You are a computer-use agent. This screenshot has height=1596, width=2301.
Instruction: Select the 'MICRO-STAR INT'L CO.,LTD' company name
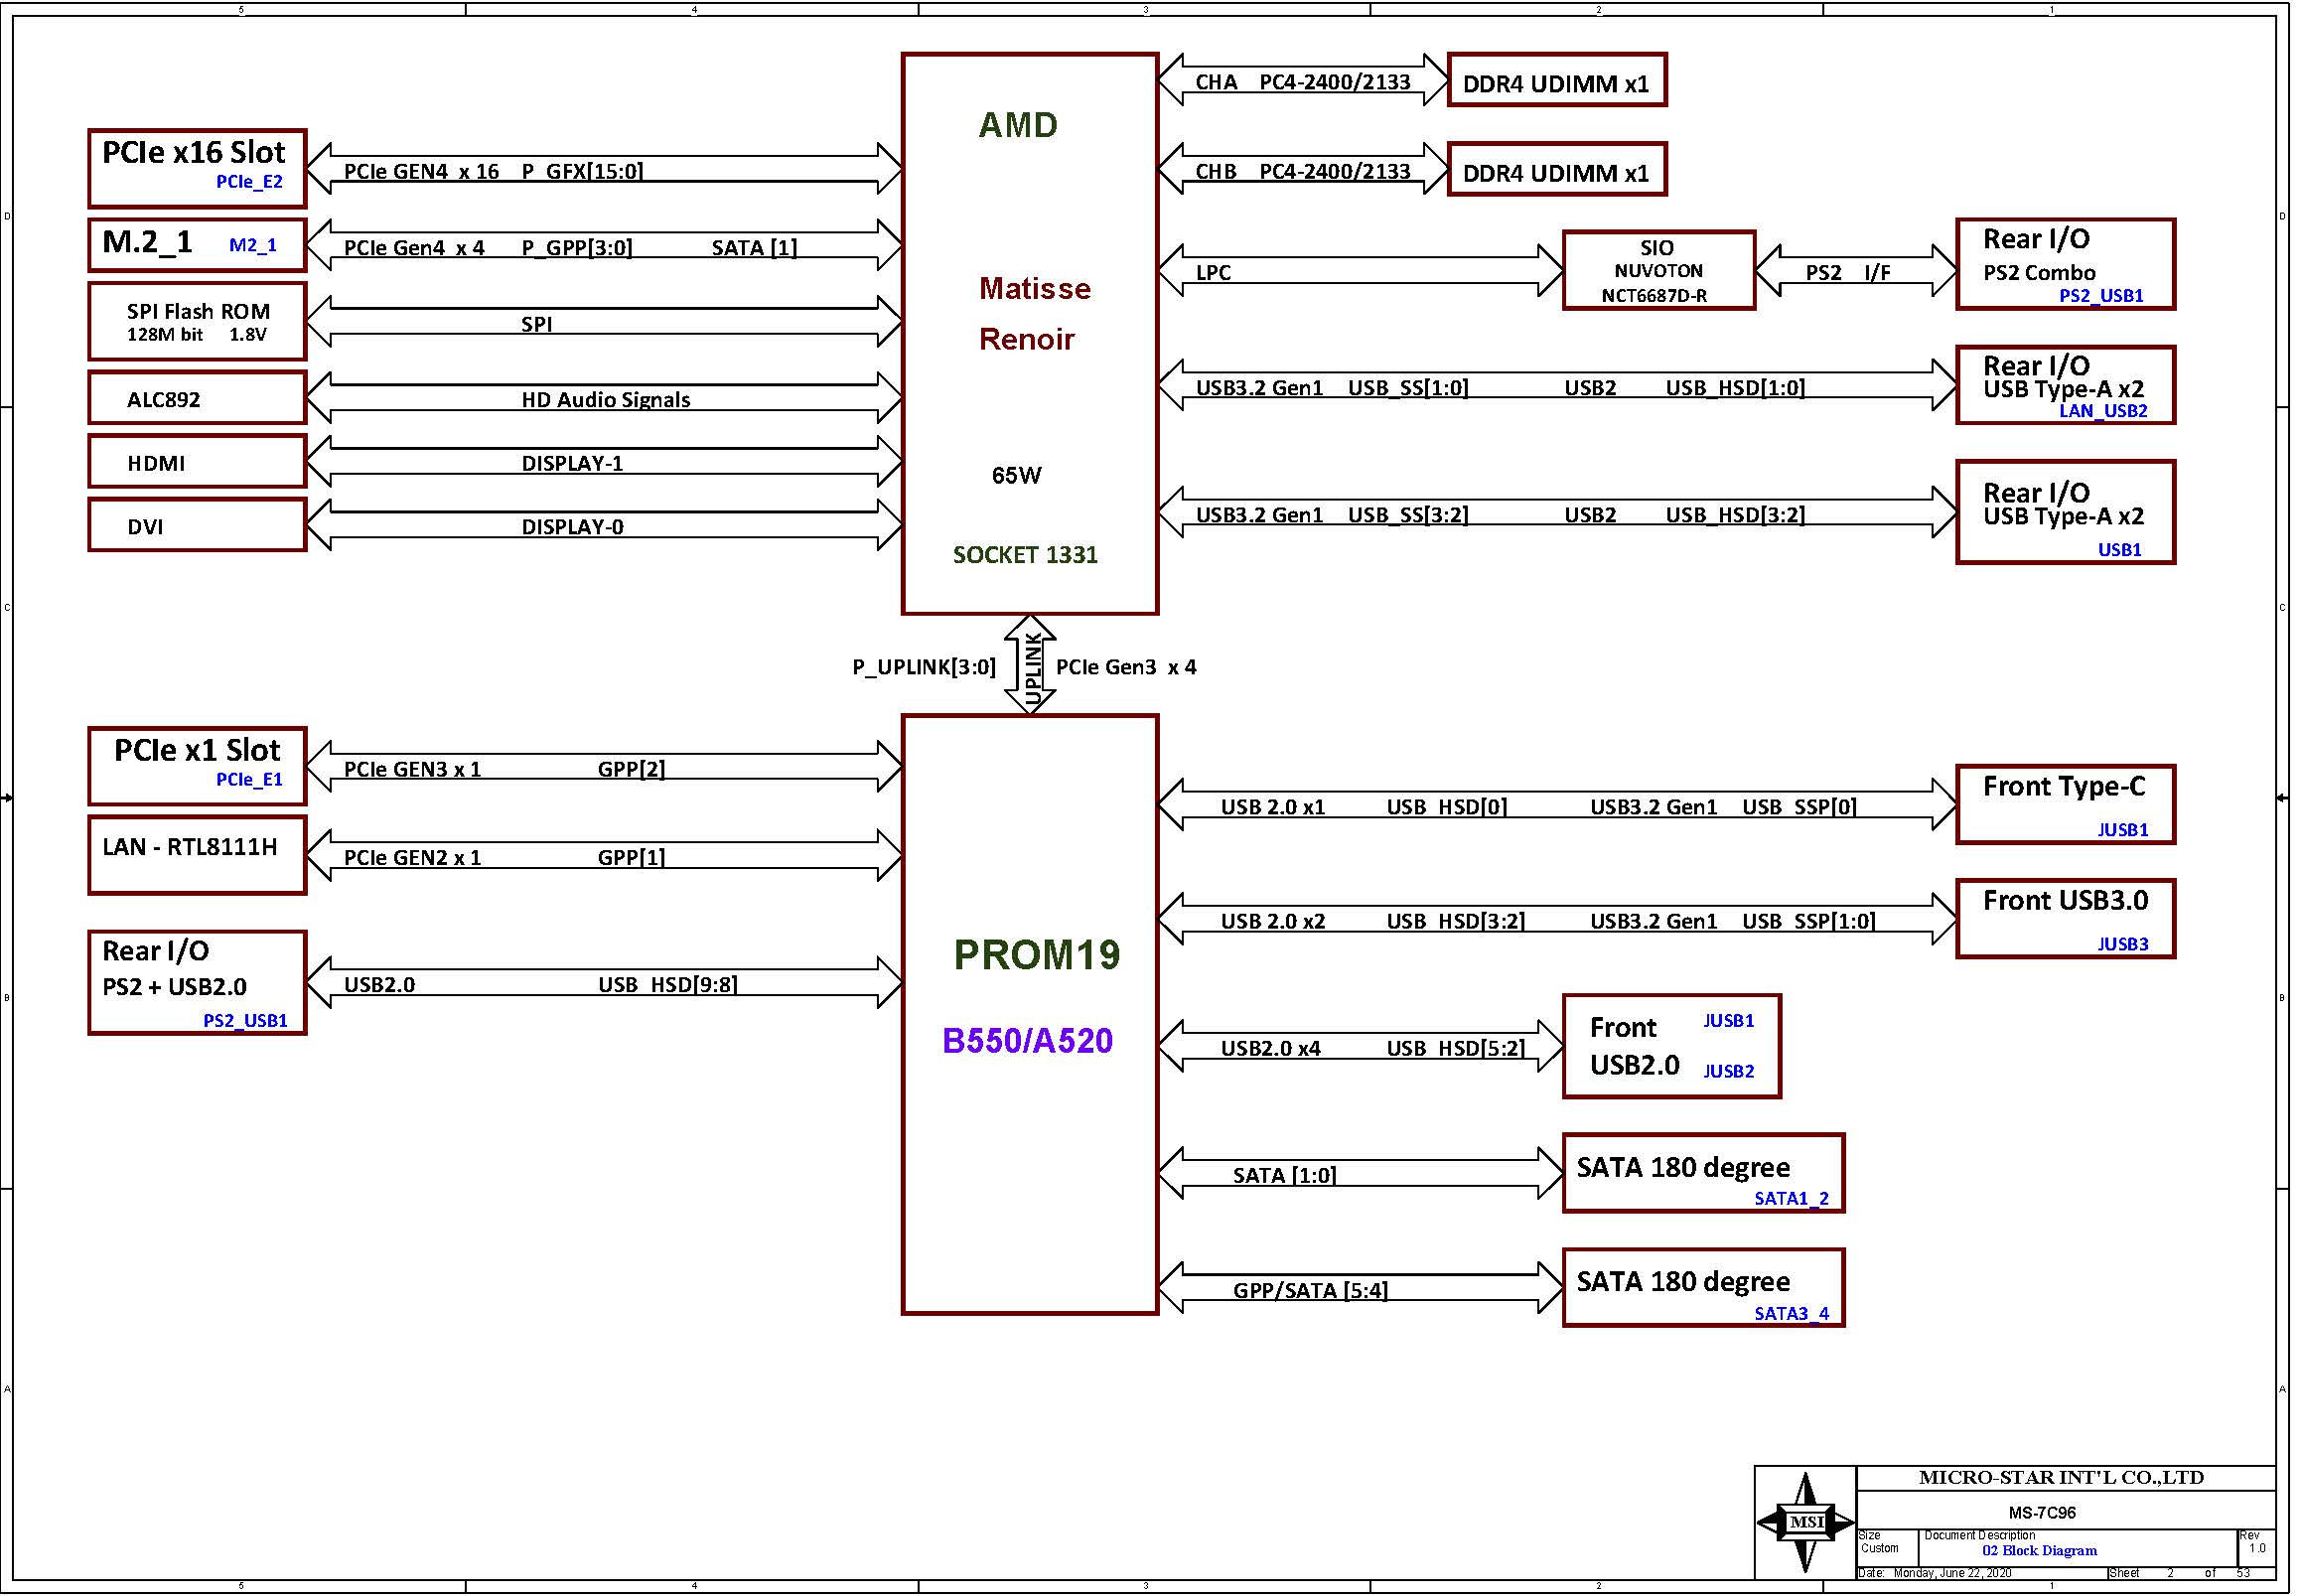pos(2061,1478)
